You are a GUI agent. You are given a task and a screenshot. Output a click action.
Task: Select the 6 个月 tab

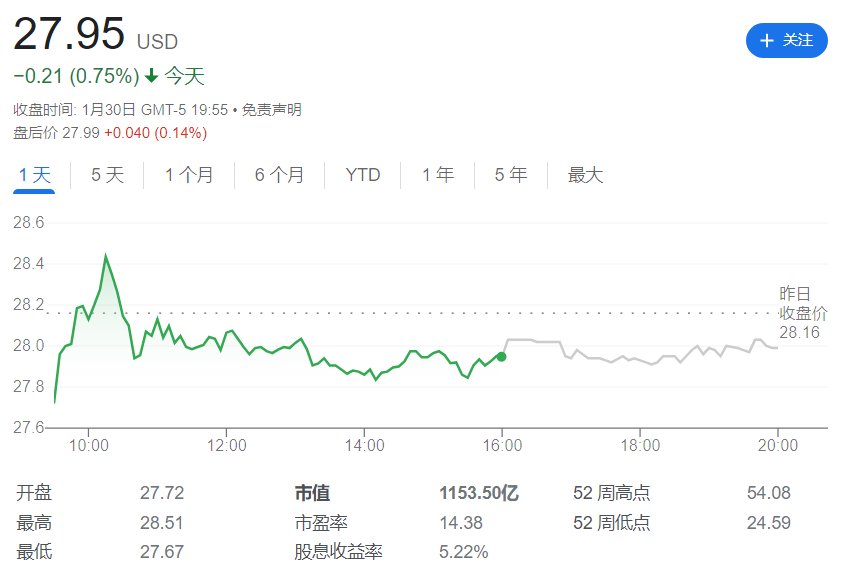[x=279, y=175]
